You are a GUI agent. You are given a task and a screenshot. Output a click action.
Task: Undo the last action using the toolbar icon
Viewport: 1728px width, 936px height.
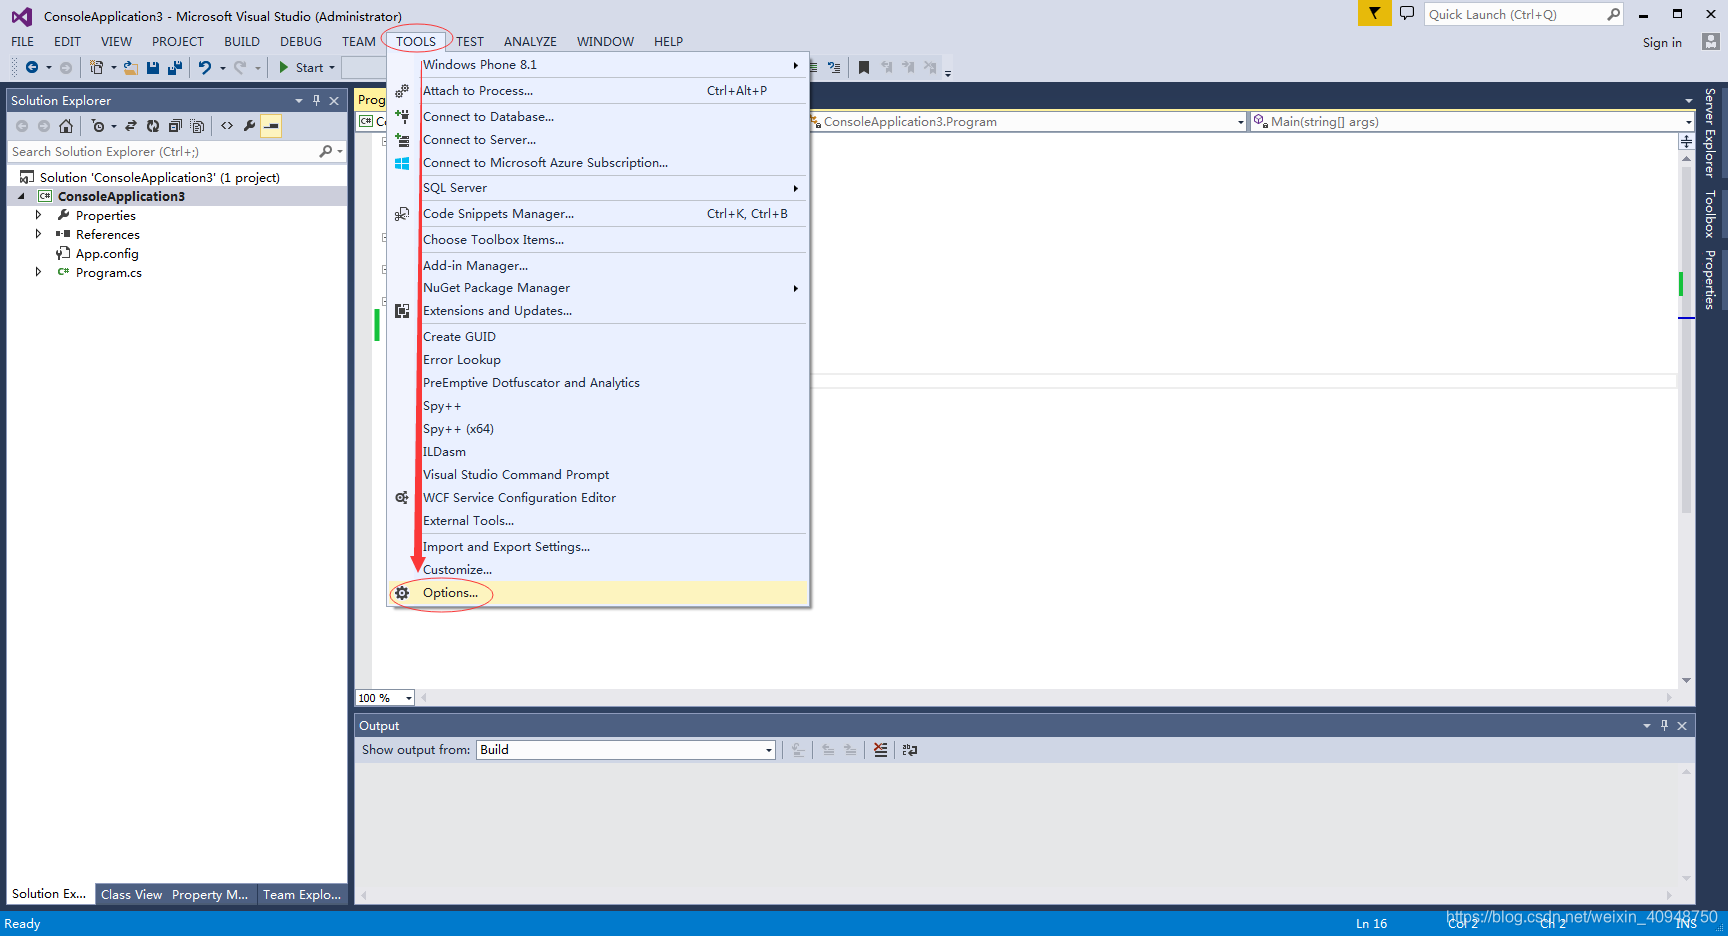[205, 67]
